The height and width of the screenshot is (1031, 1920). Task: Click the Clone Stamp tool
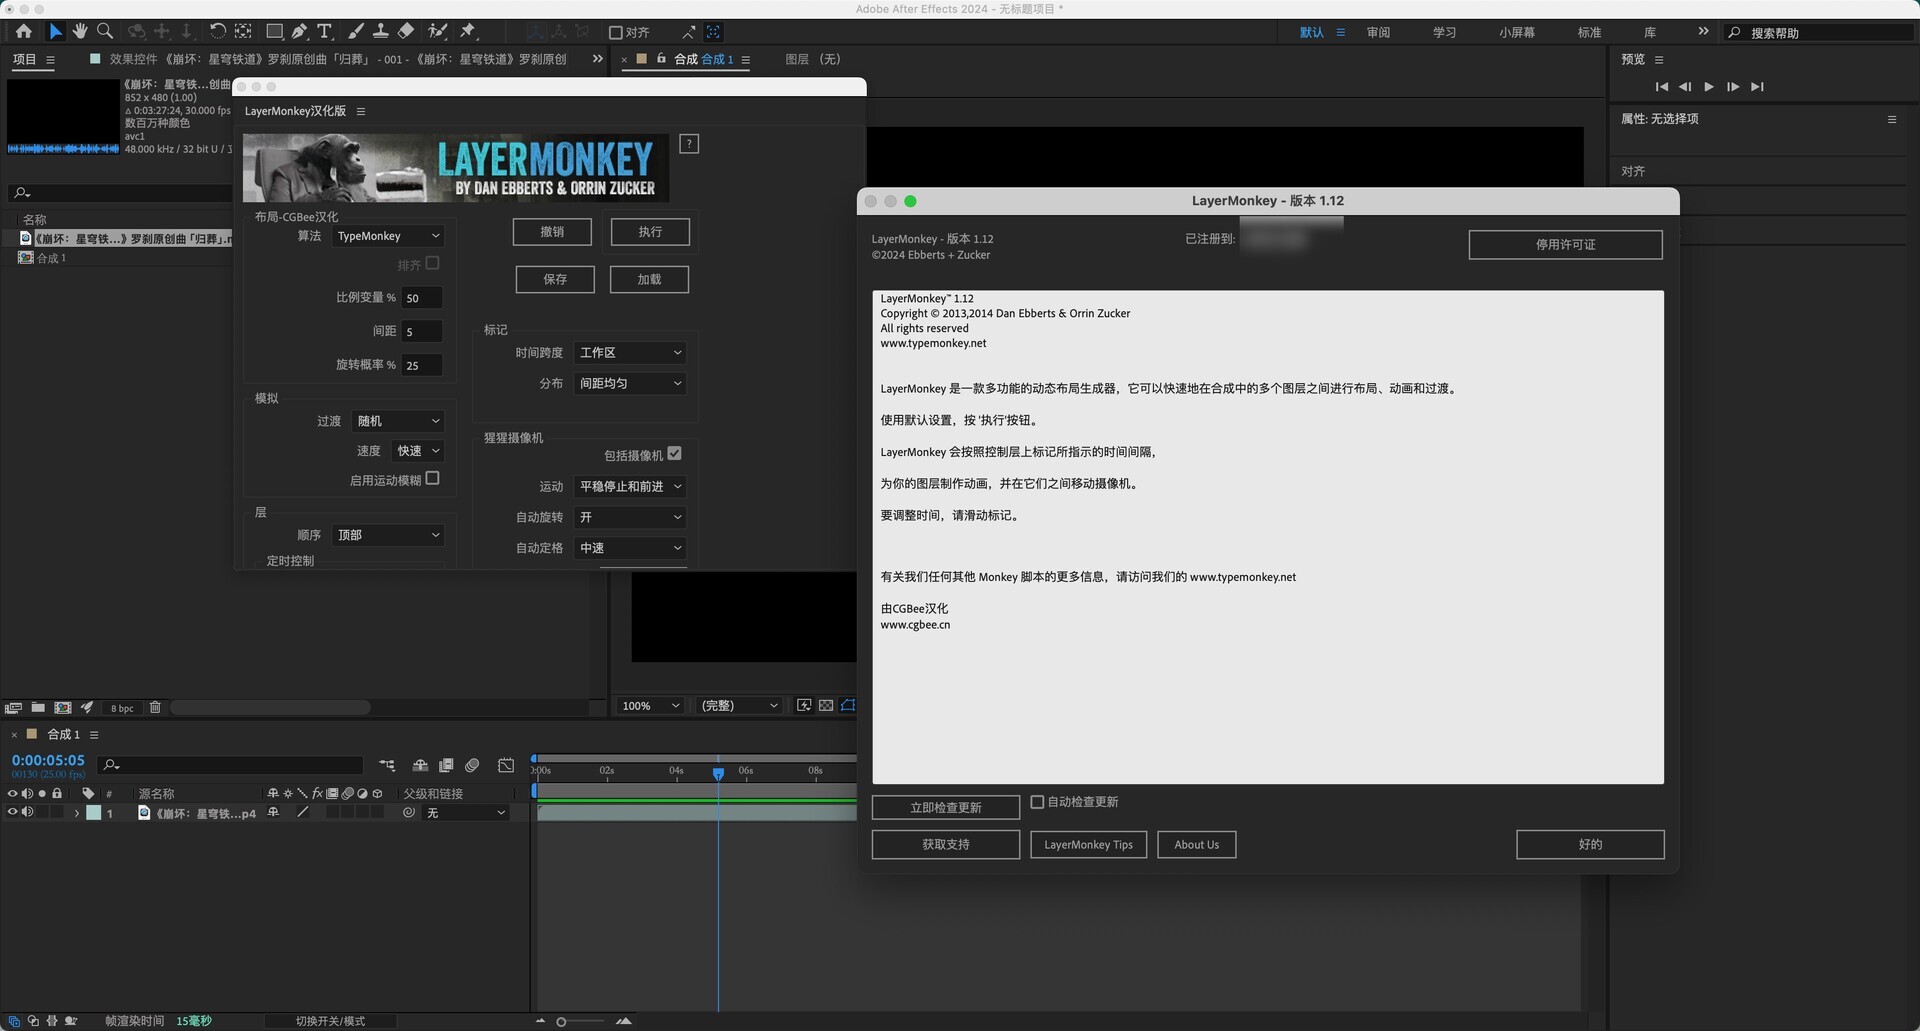[x=380, y=32]
